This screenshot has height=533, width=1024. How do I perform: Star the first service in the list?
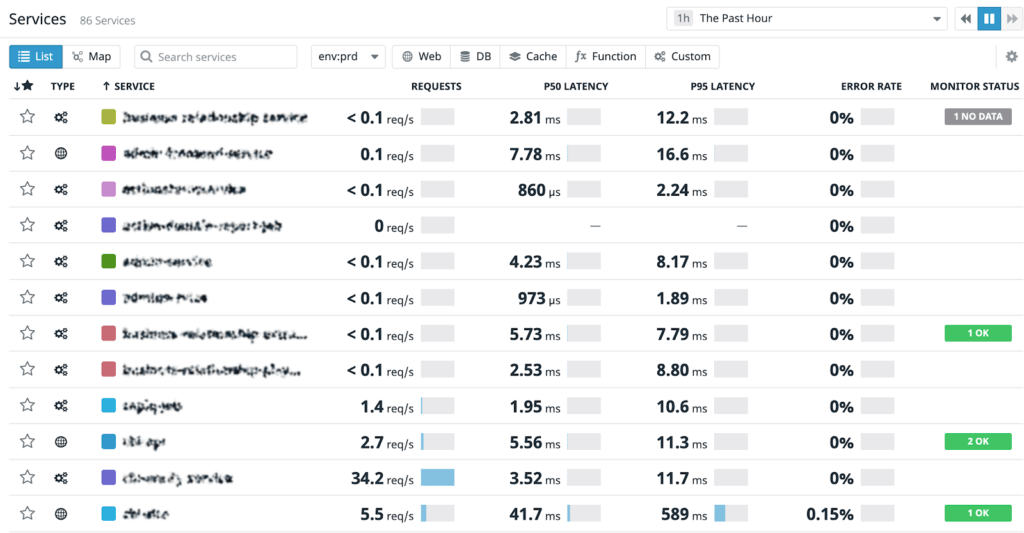[27, 118]
